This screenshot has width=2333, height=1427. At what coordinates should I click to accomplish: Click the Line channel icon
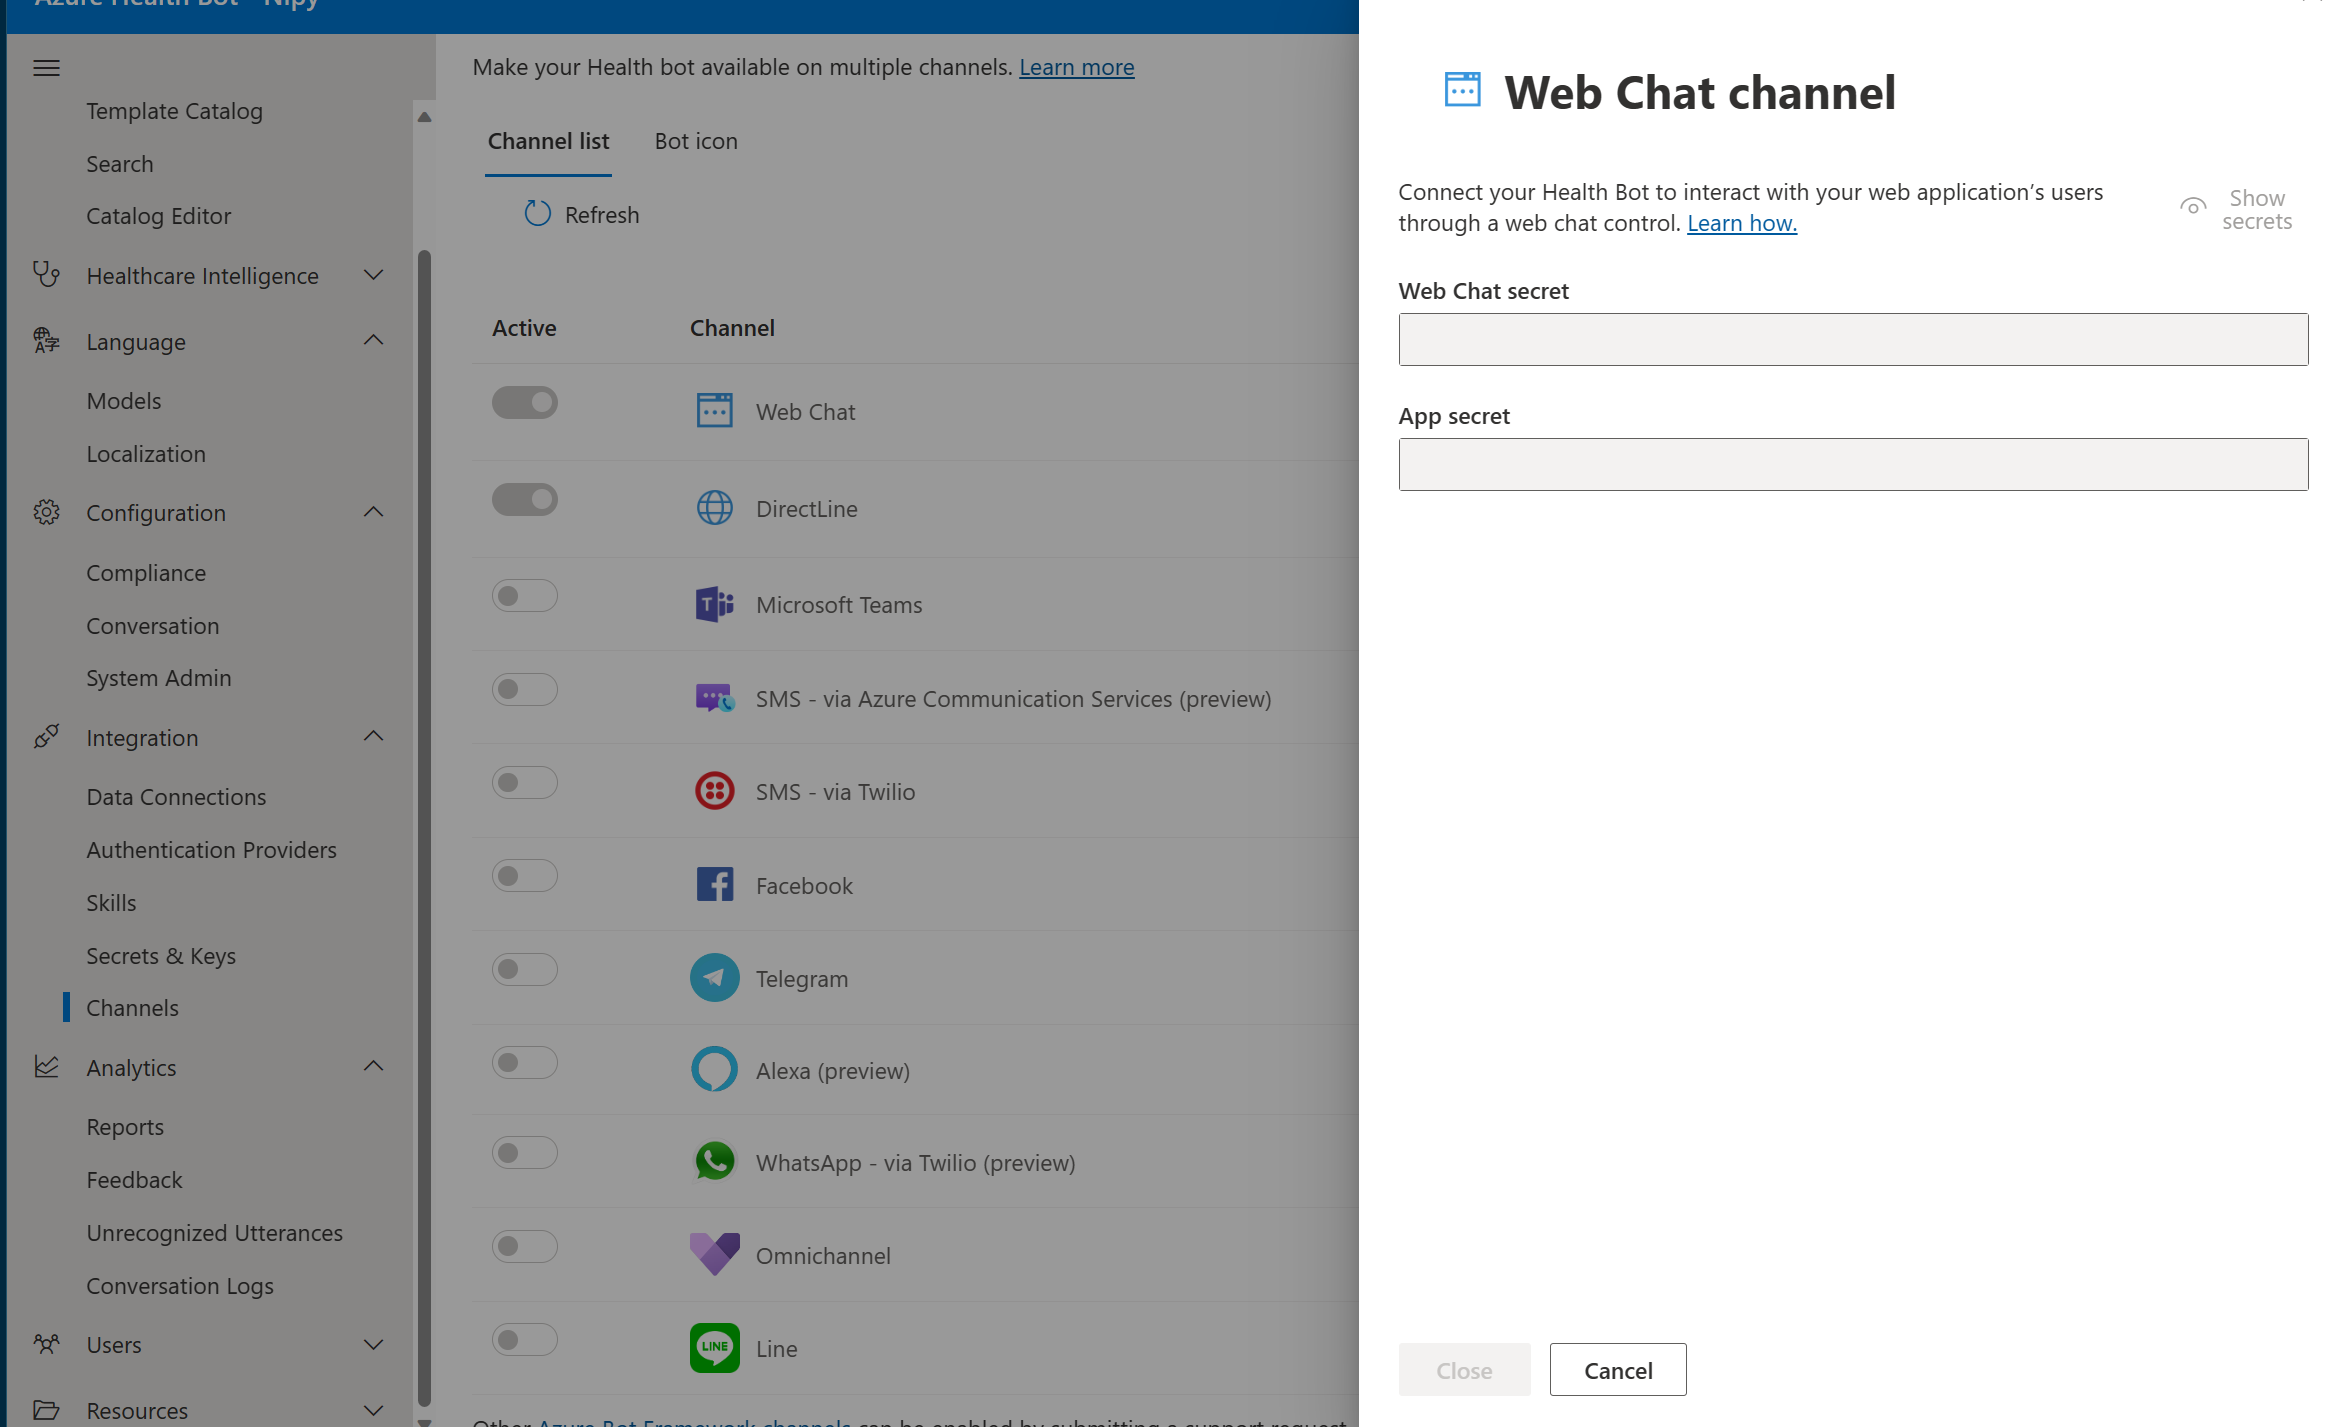coord(714,1347)
